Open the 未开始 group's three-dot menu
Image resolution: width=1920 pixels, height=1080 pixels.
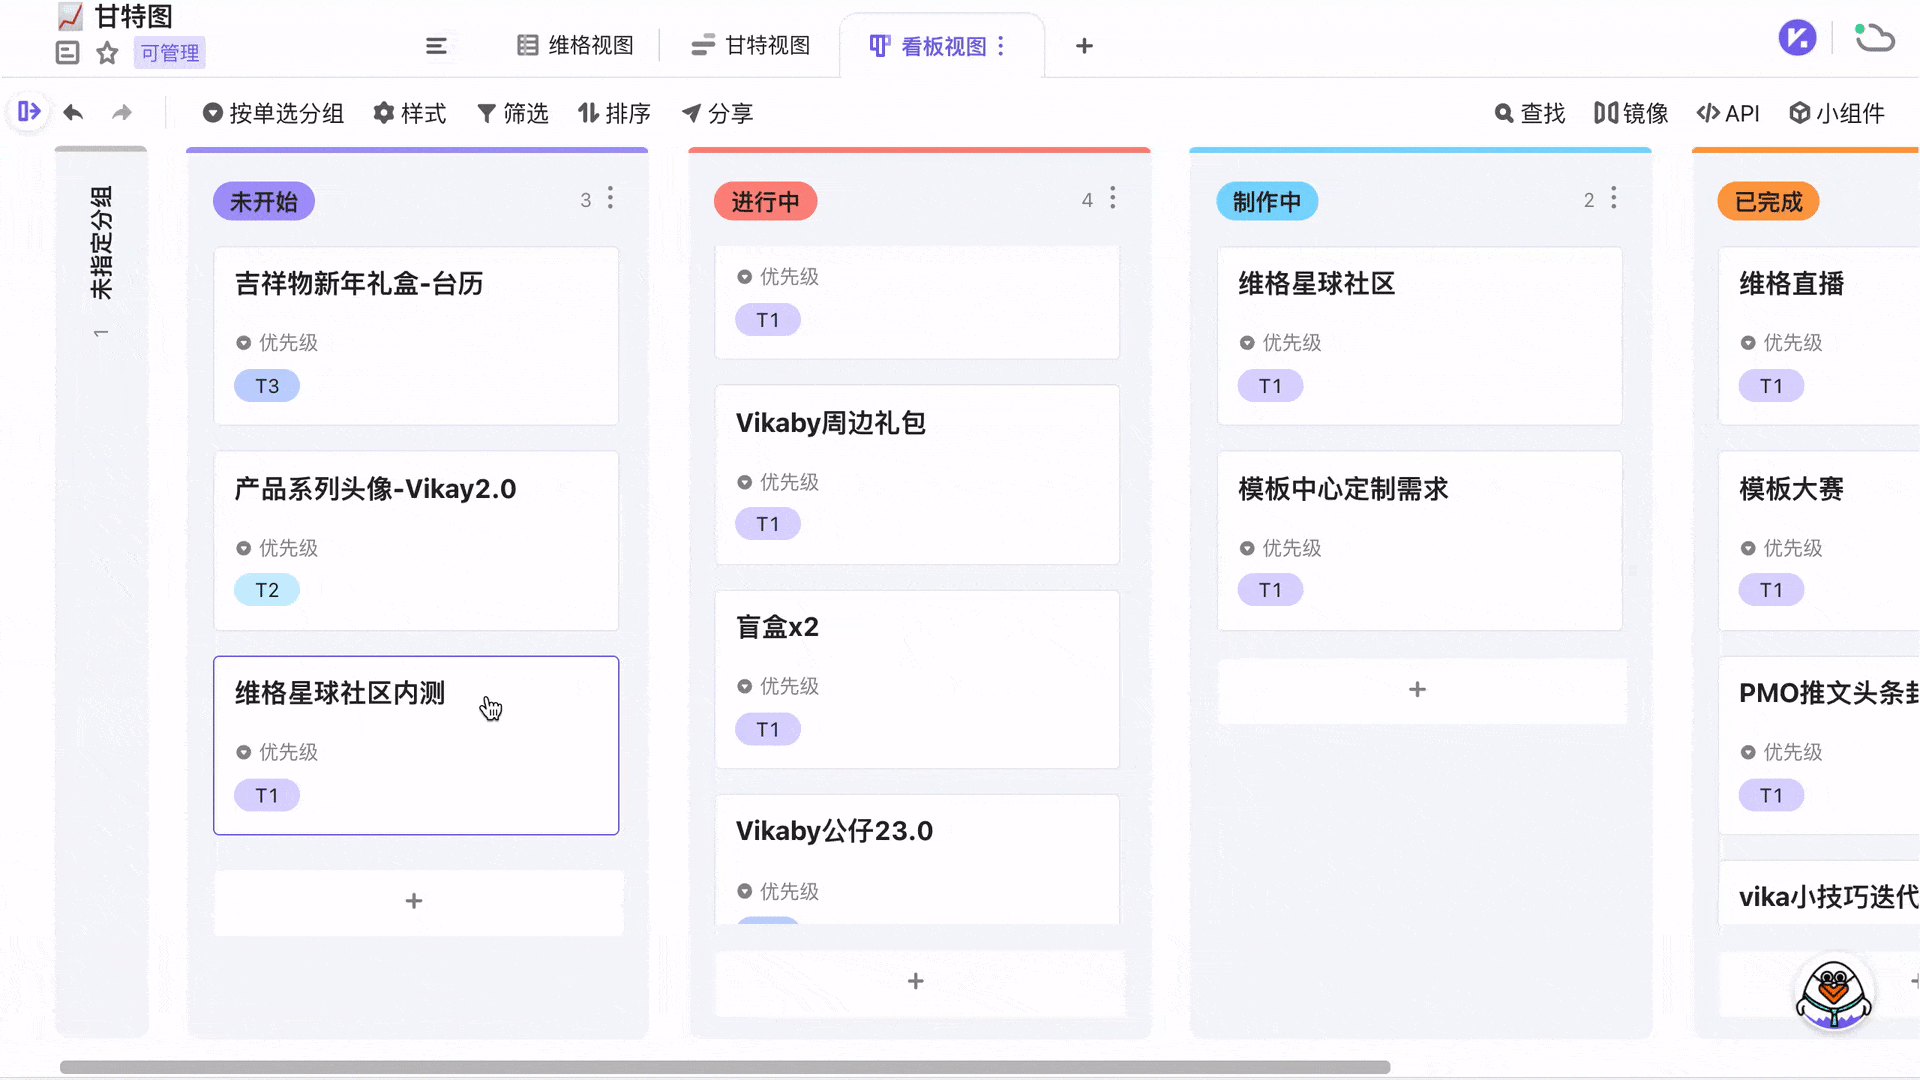610,199
